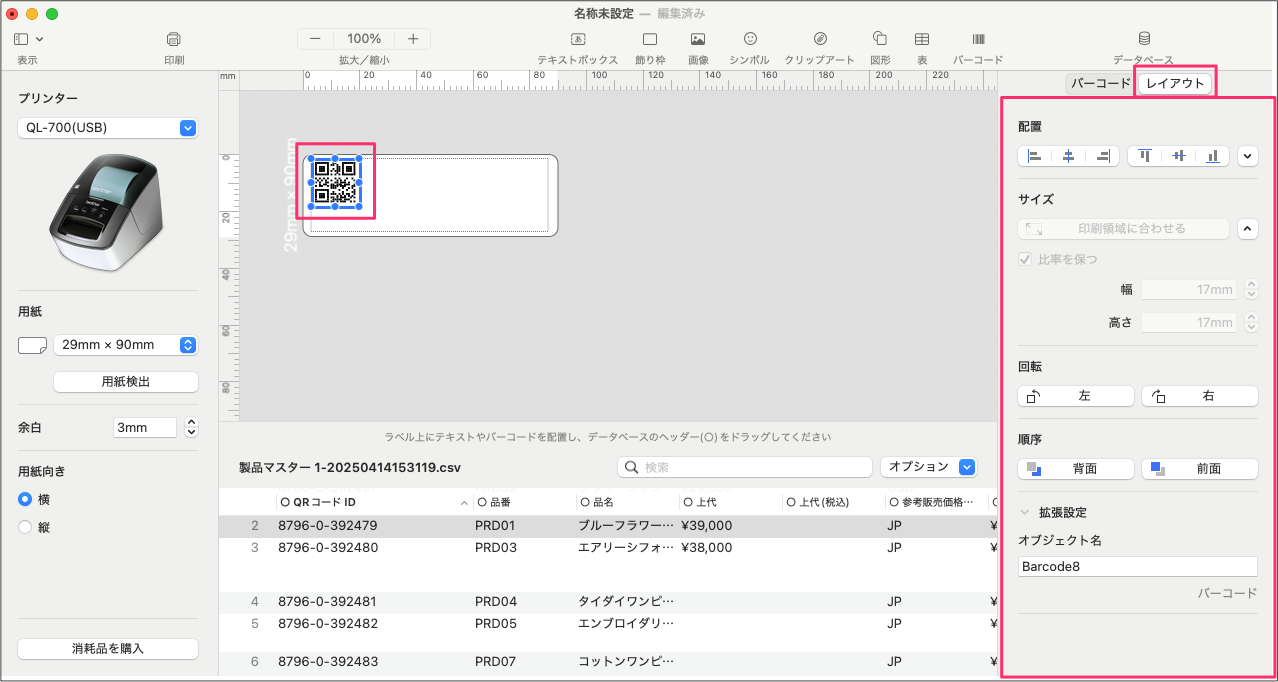This screenshot has width=1278, height=682.
Task: Rotate object left (左)
Action: click(1076, 396)
